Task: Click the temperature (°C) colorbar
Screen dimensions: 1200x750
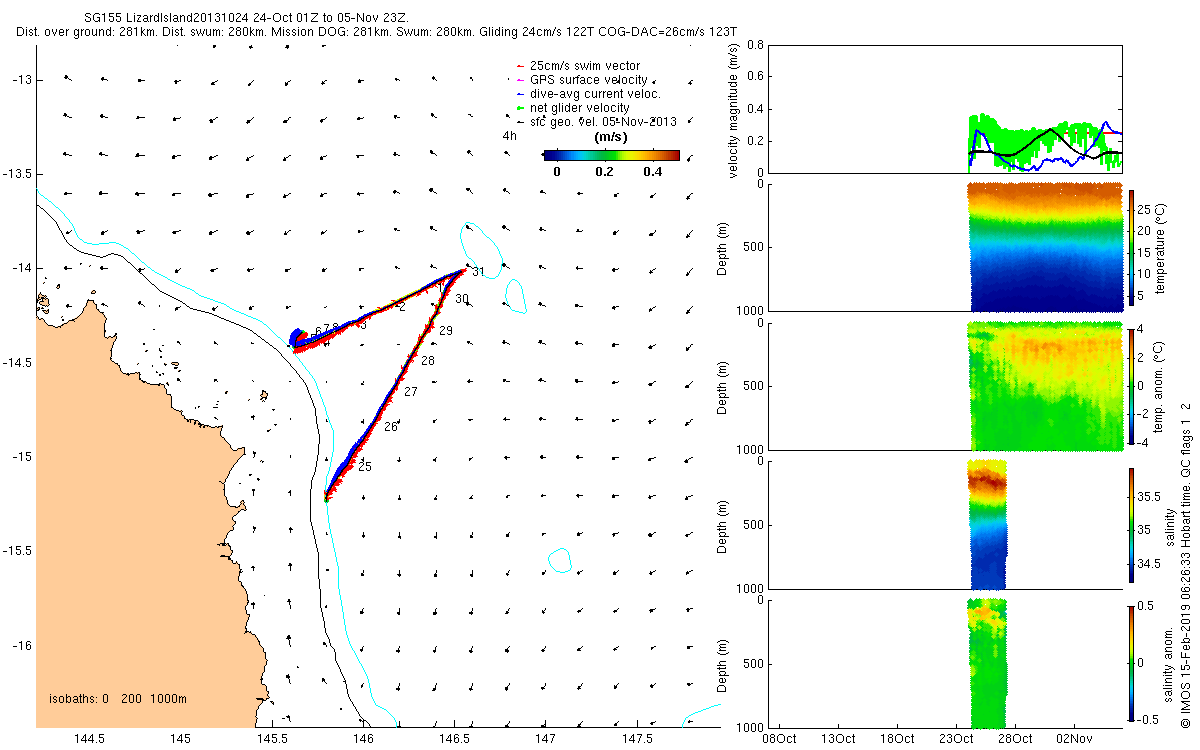Action: (x=1133, y=247)
